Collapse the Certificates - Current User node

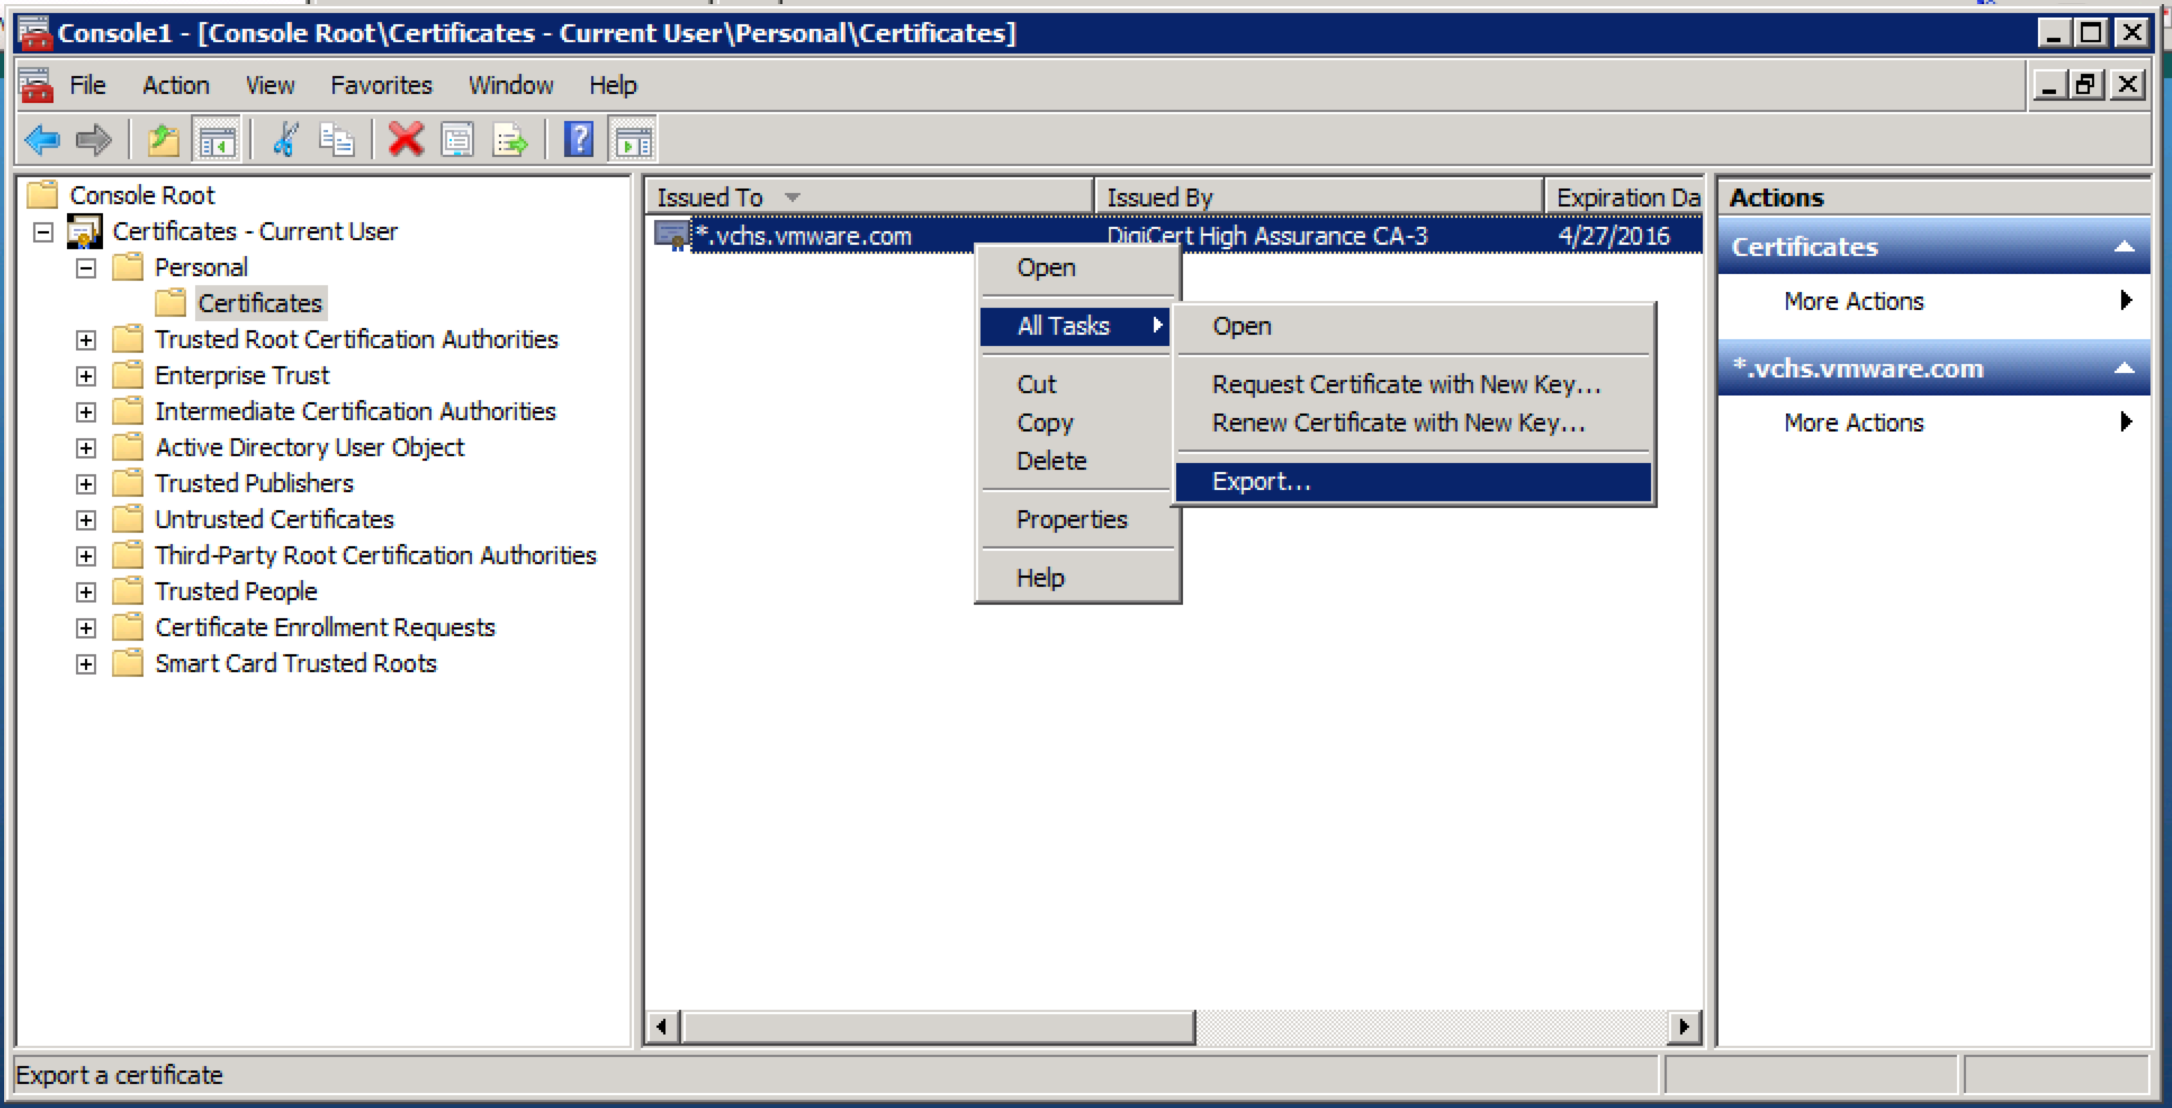43,232
